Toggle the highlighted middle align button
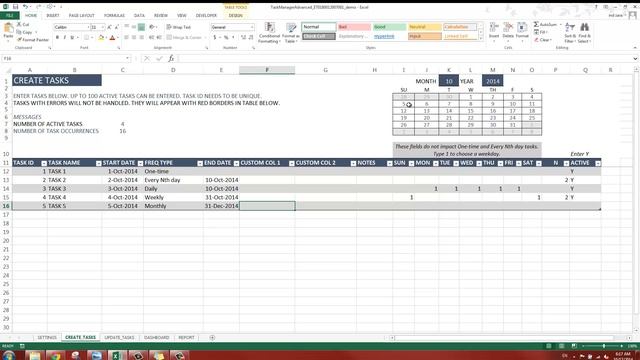The image size is (640, 360). pos(141,27)
